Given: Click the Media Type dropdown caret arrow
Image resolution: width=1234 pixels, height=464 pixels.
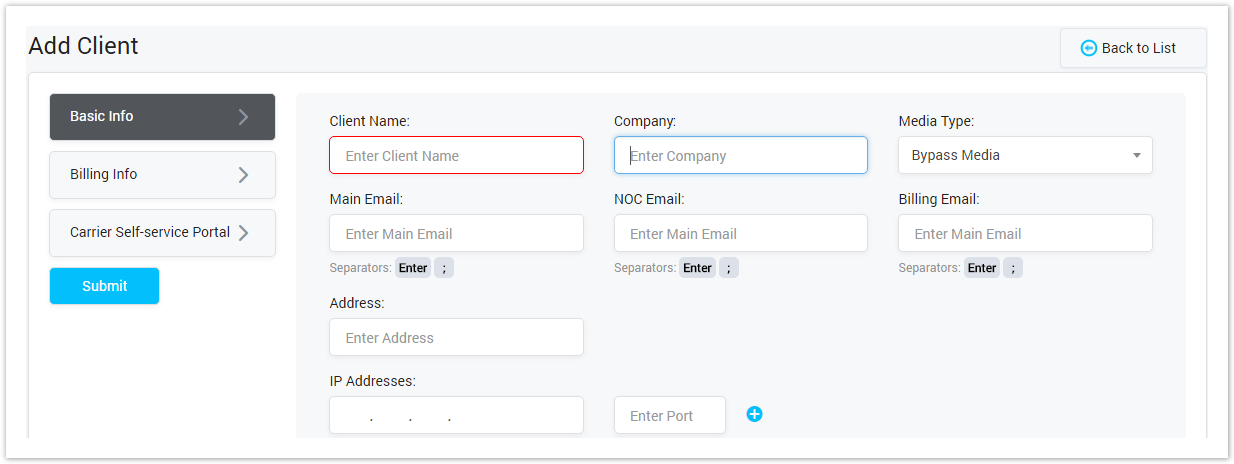Looking at the screenshot, I should click(x=1137, y=156).
